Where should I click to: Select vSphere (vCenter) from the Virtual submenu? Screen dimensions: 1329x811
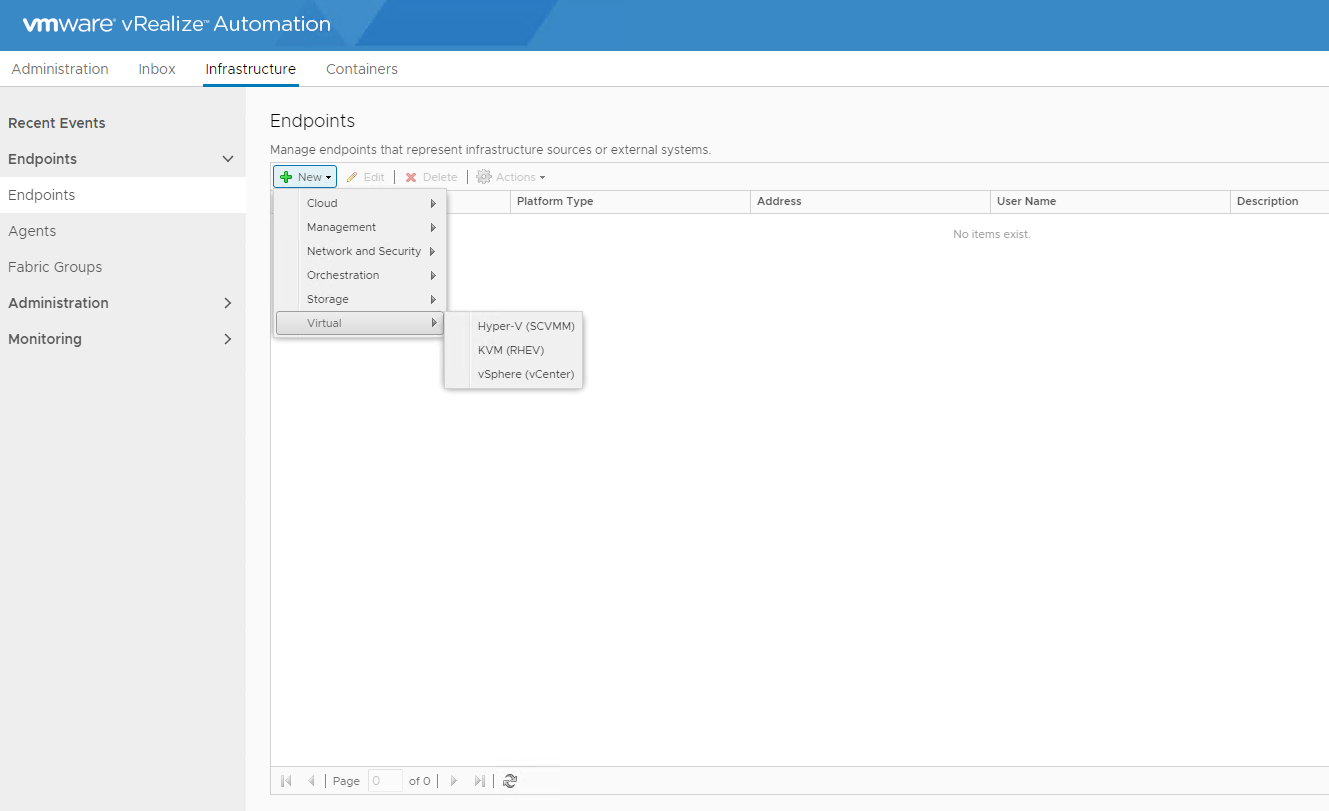coord(526,374)
